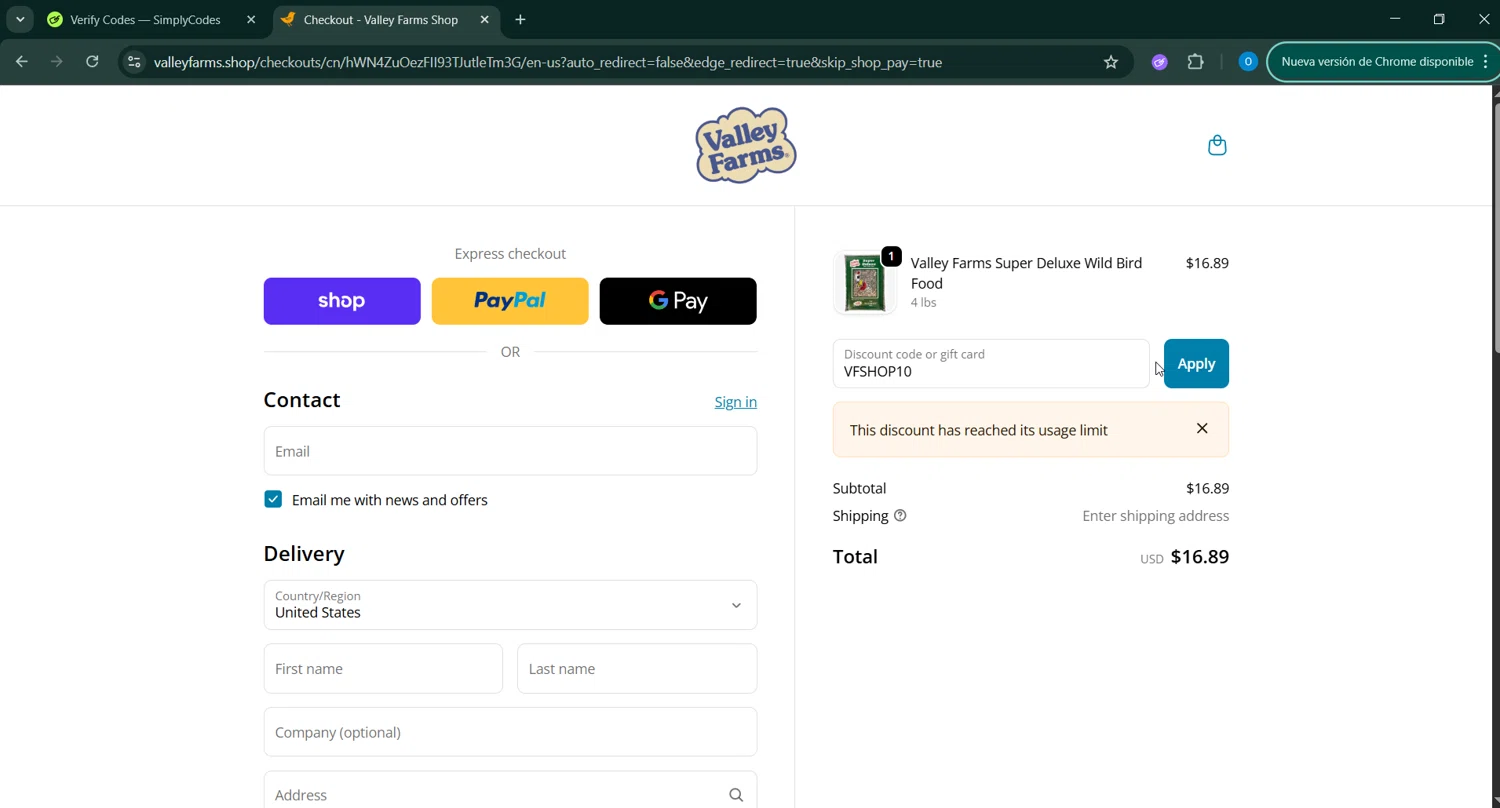This screenshot has height=808, width=1500.
Task: Go back to the previous page
Action: point(22,62)
